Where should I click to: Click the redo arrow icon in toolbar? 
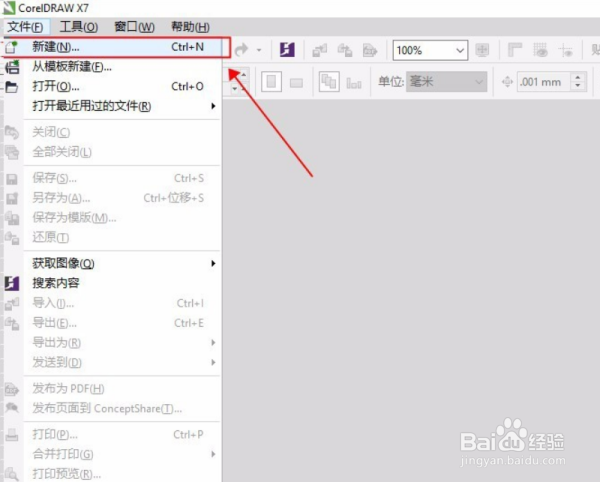pos(242,50)
